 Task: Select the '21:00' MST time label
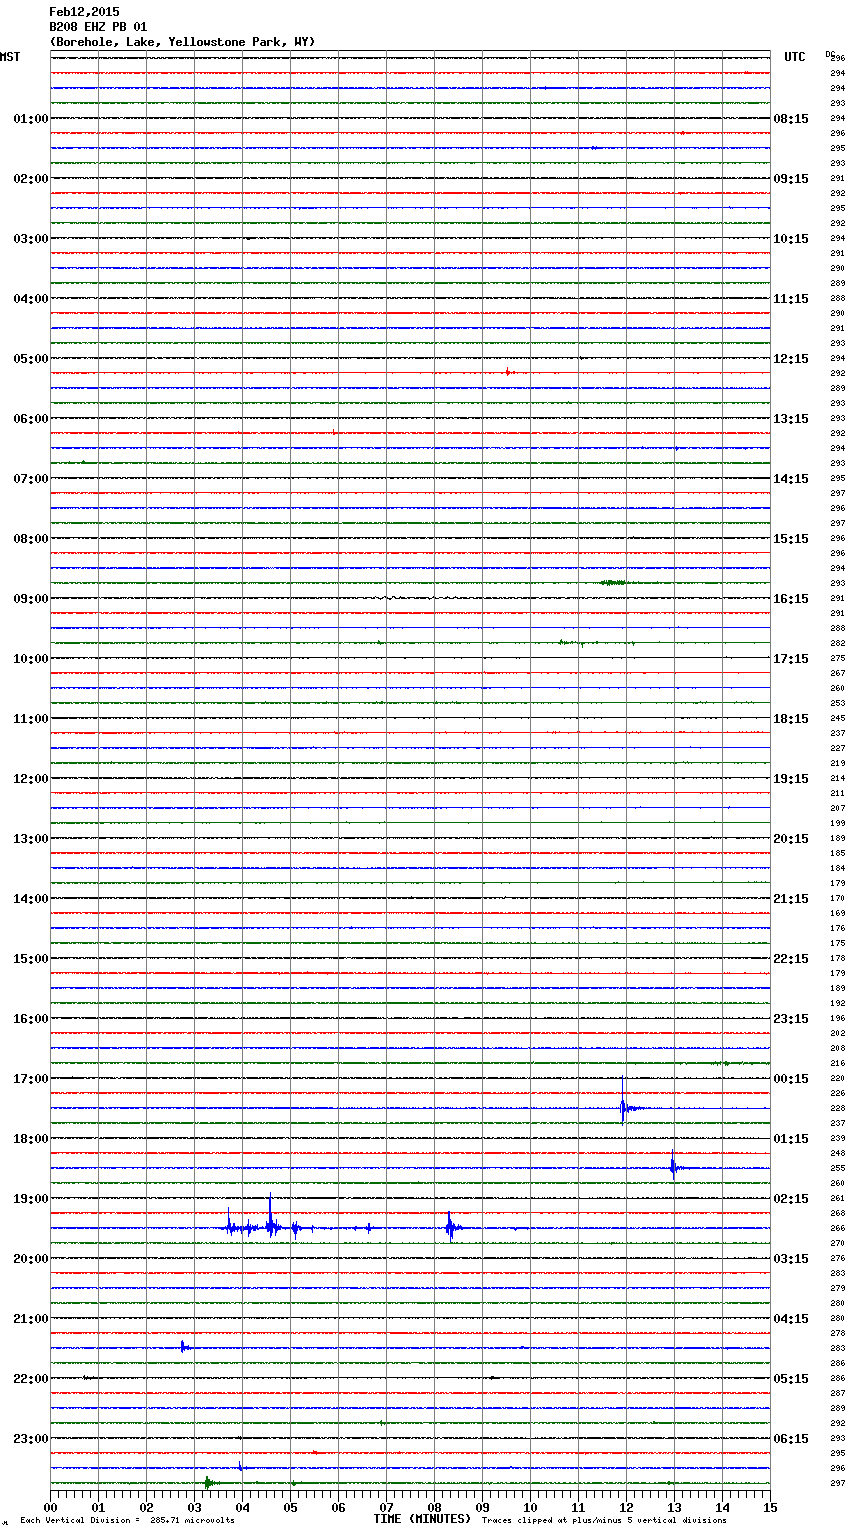pyautogui.click(x=31, y=1319)
